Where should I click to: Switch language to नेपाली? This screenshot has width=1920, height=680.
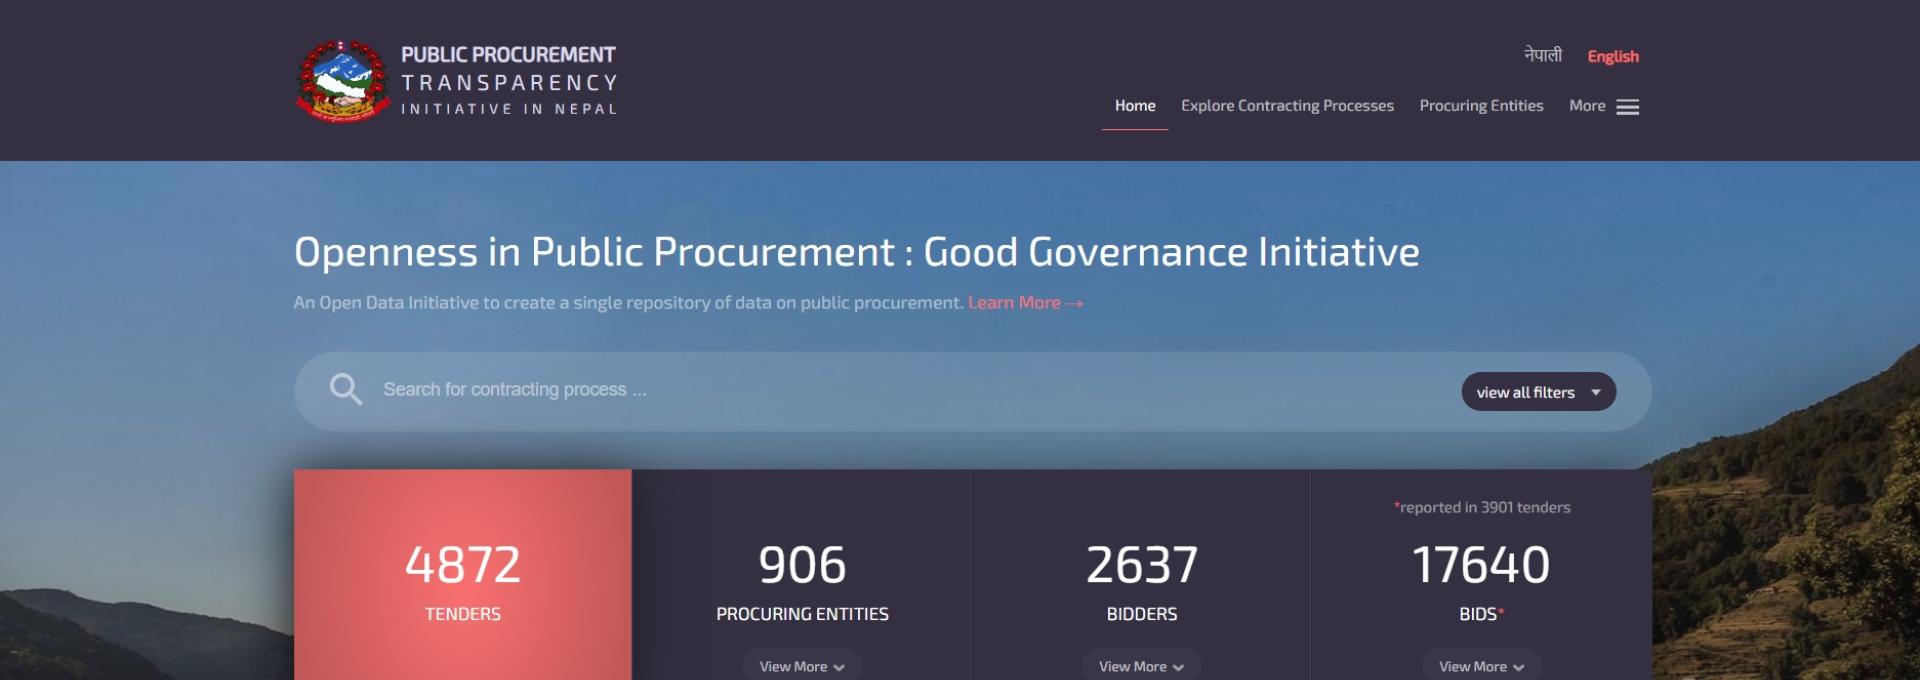pos(1542,55)
